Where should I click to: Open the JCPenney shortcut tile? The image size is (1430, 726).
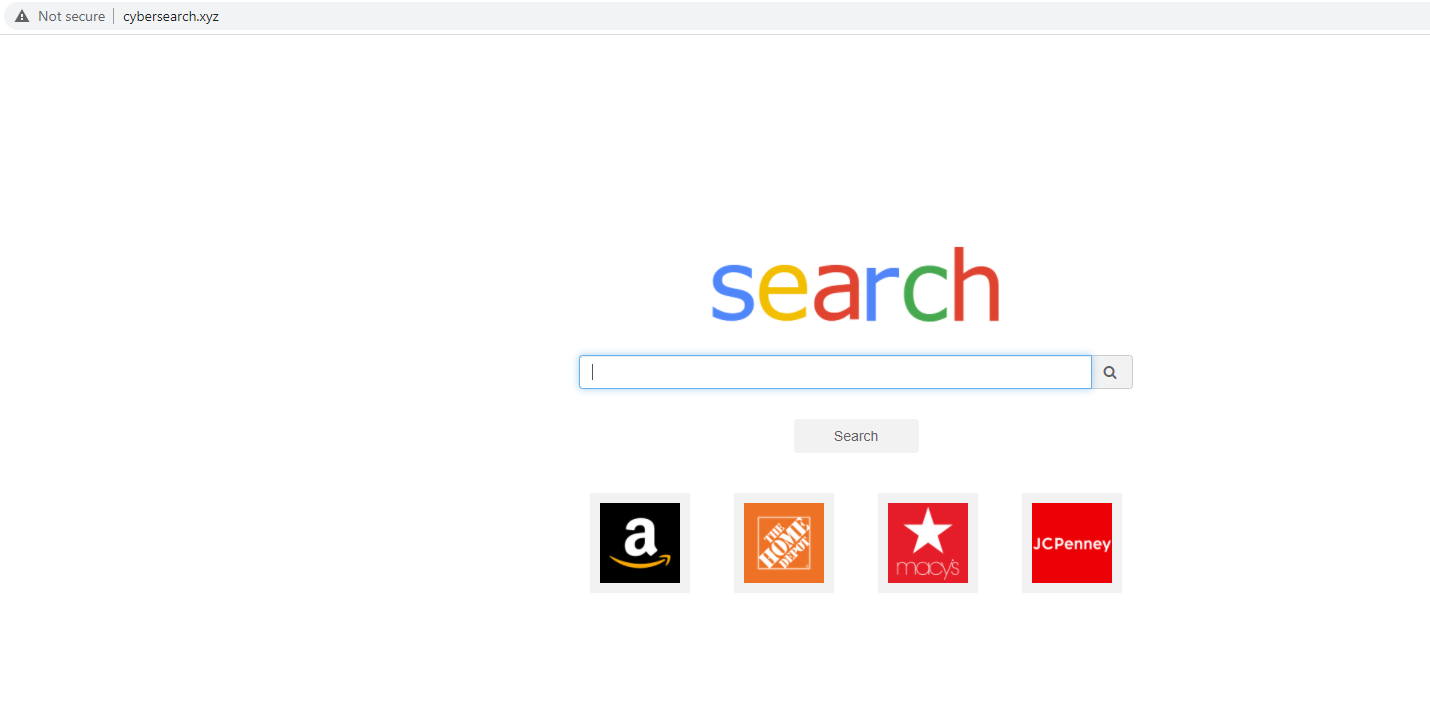[x=1072, y=543]
